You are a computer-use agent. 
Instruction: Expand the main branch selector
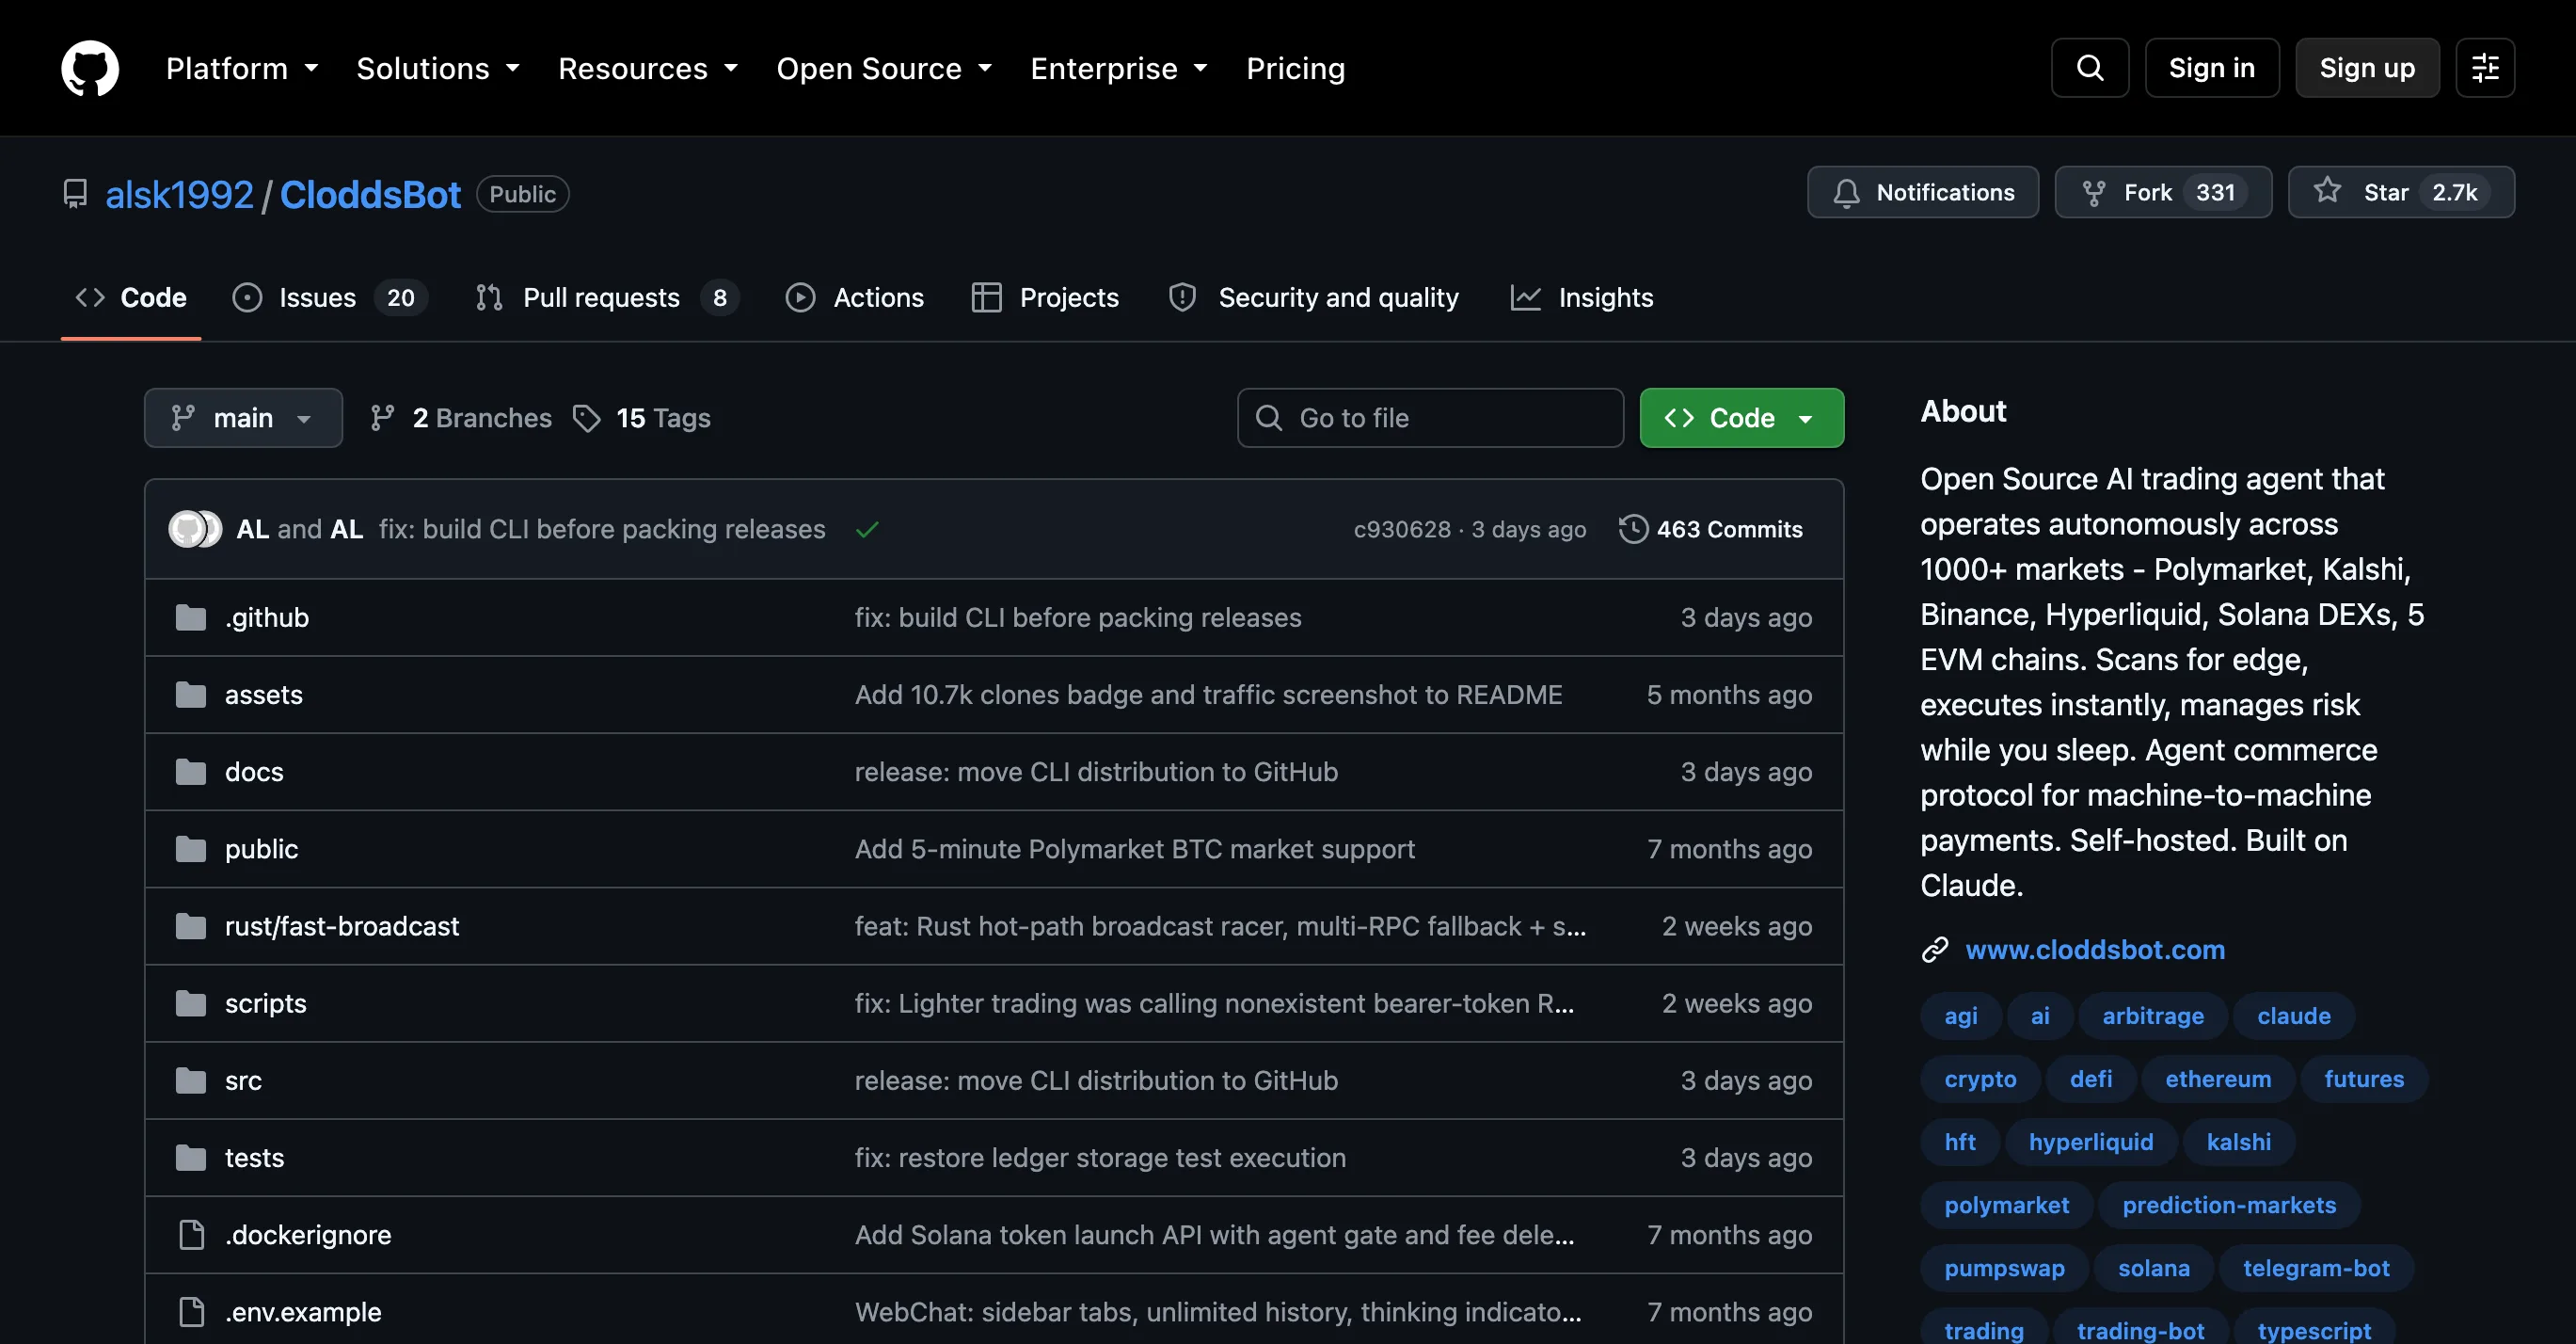(243, 418)
